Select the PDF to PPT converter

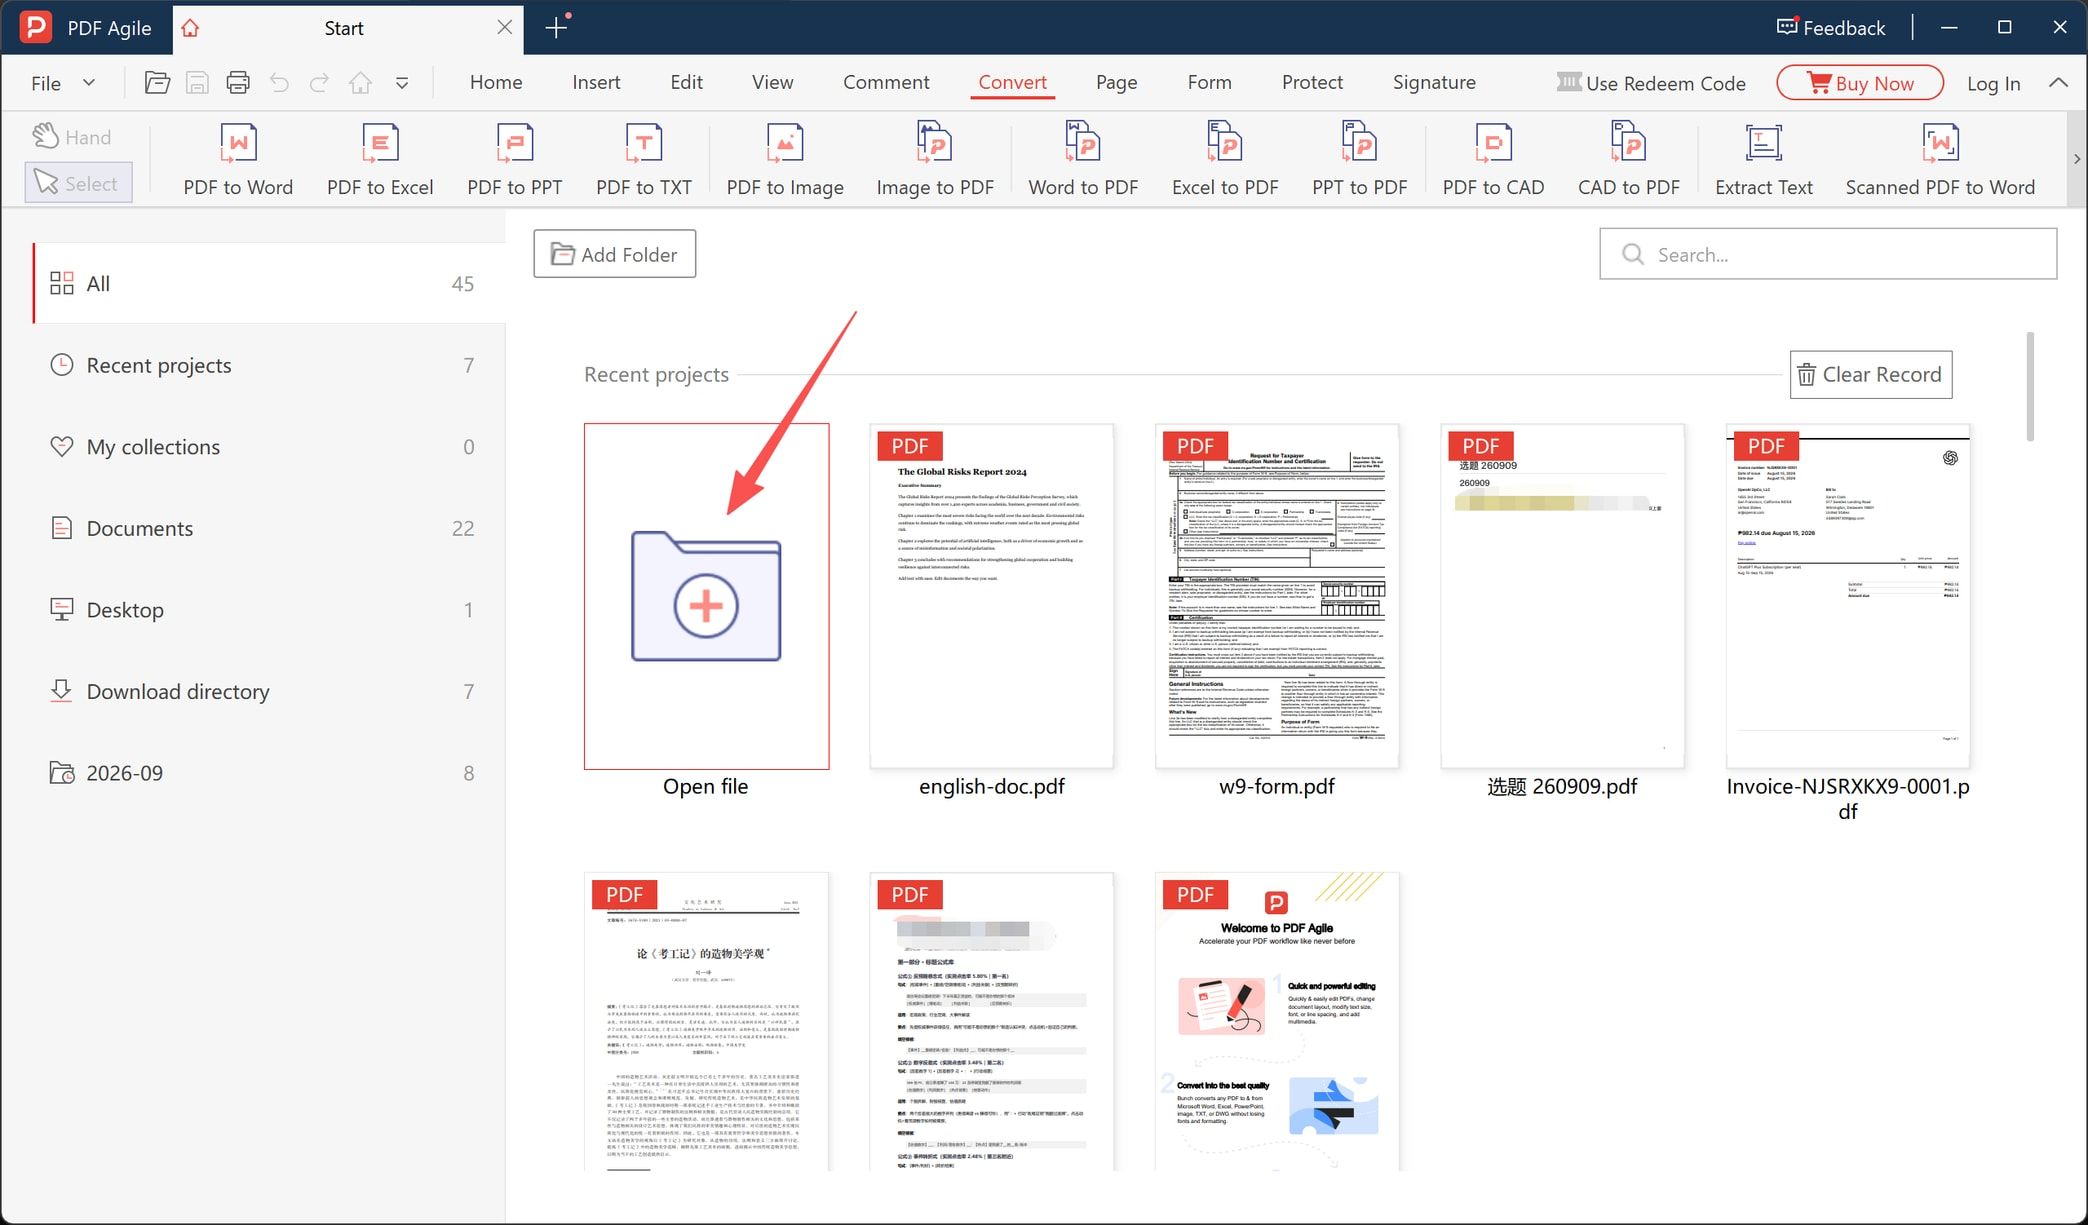pos(515,159)
